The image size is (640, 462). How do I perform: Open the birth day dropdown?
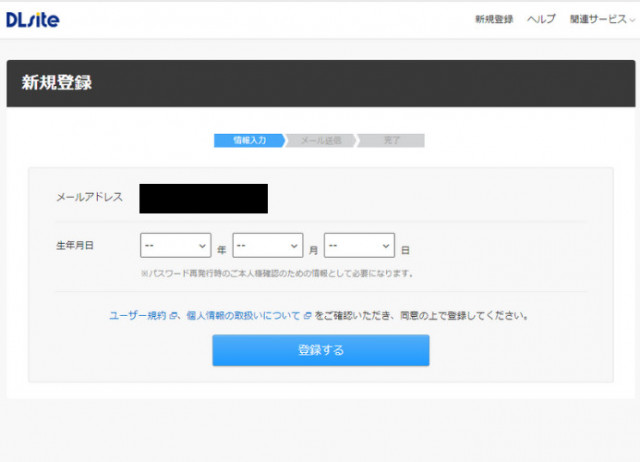tap(359, 245)
